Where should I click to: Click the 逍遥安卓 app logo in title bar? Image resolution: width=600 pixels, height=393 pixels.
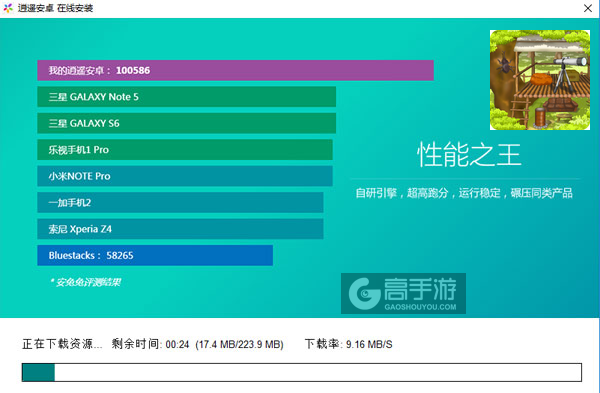point(8,8)
